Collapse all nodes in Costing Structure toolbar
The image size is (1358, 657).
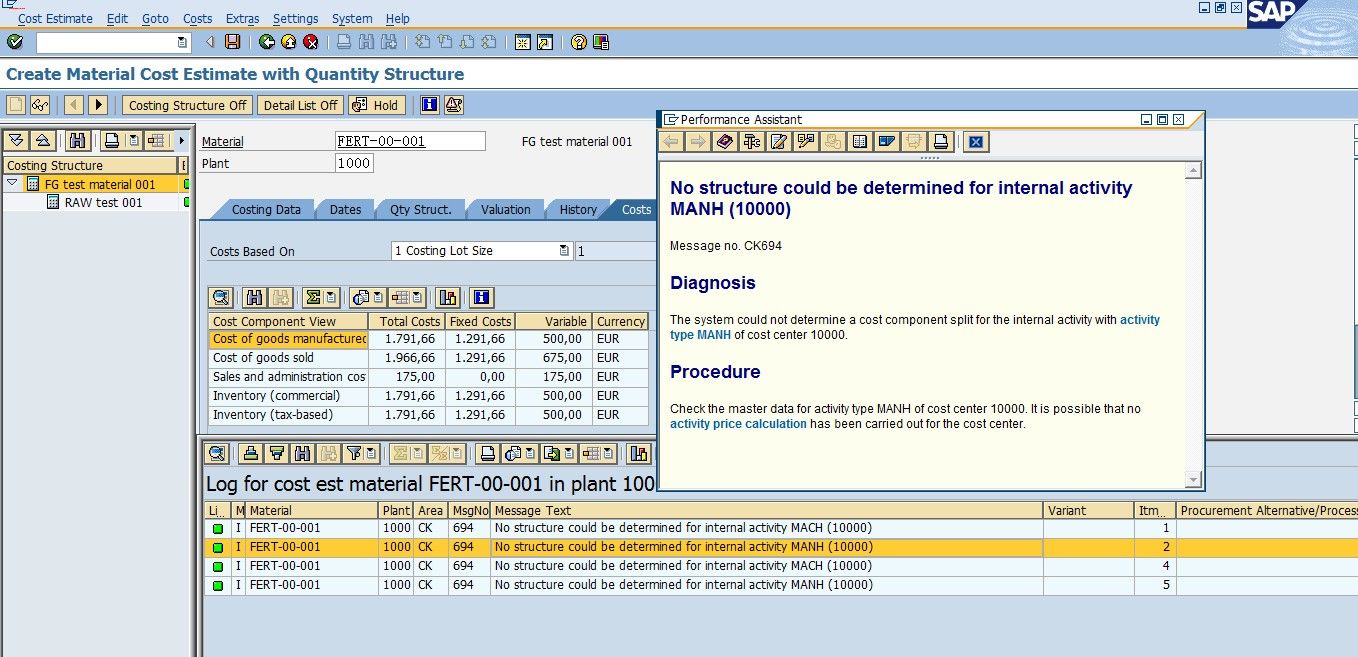click(42, 141)
